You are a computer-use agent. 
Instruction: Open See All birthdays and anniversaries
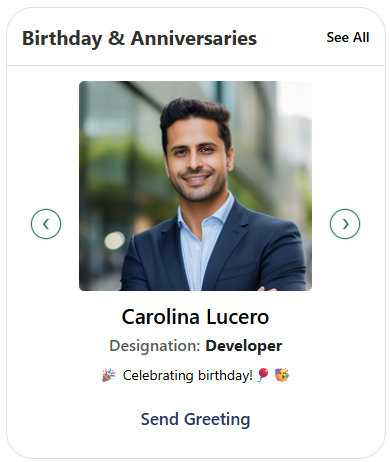(348, 37)
